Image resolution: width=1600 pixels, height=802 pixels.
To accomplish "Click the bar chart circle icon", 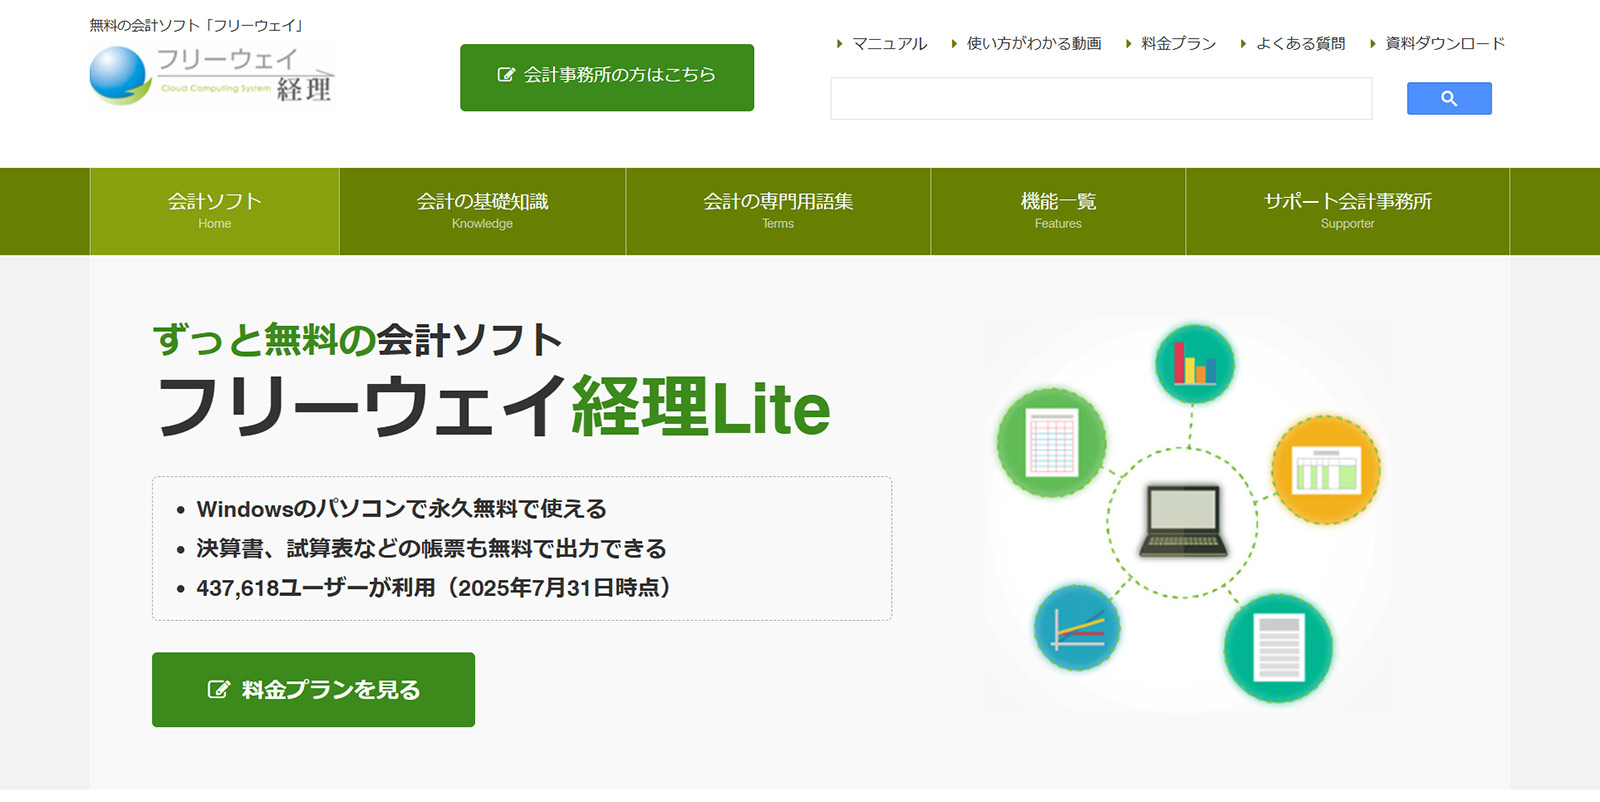I will pos(1194,364).
